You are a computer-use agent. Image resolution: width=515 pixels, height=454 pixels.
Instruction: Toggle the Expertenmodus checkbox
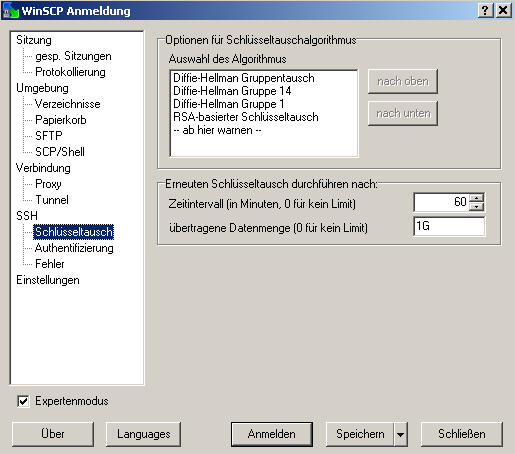click(23, 401)
